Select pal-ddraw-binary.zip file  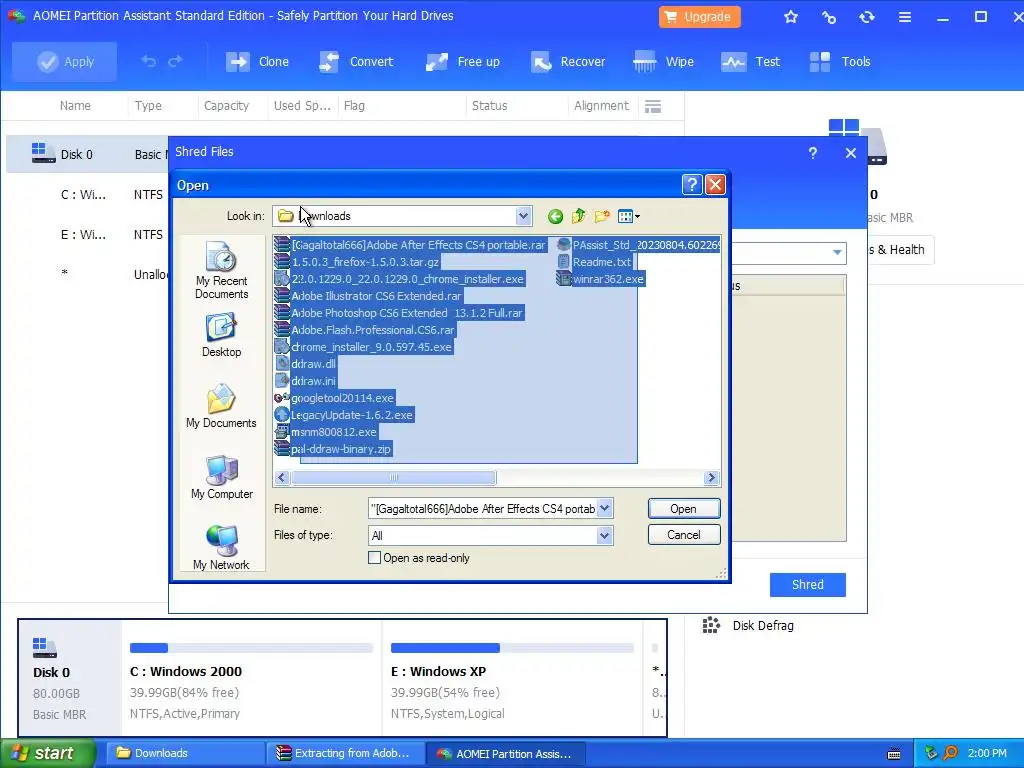click(333, 449)
